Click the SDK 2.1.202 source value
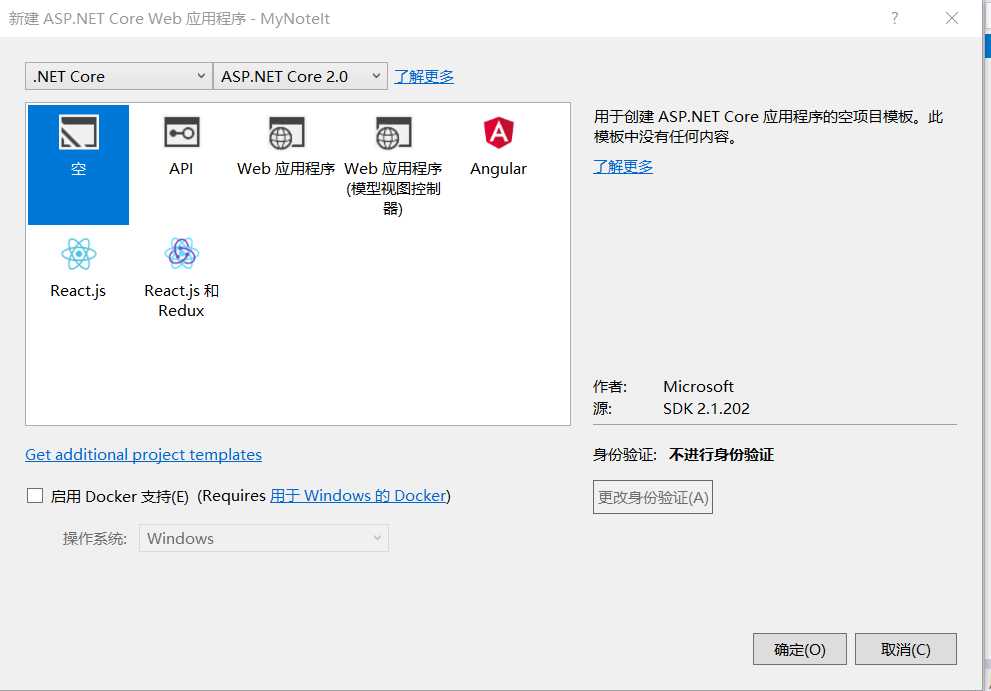 click(706, 408)
